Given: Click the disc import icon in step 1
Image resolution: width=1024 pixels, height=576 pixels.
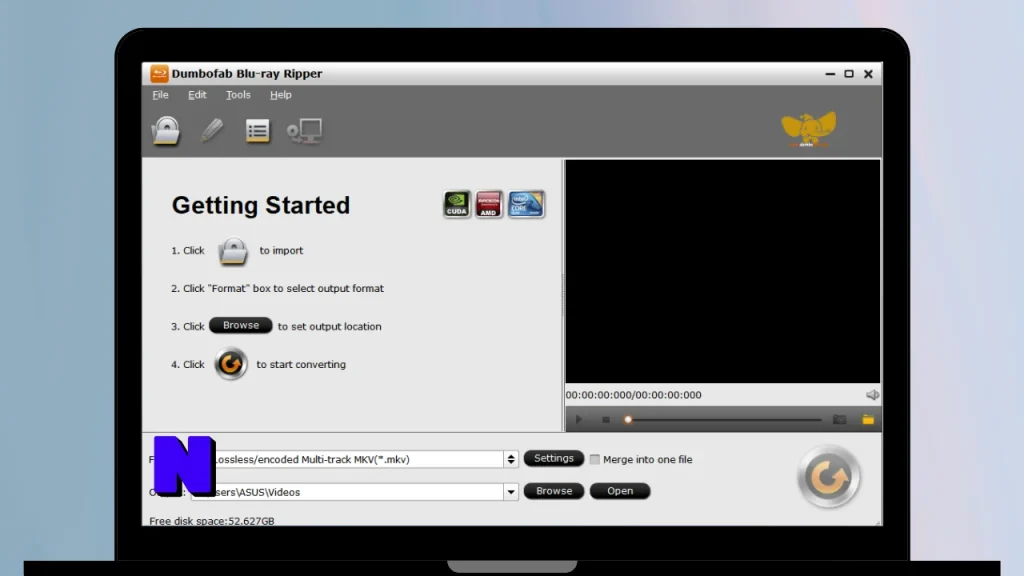Looking at the screenshot, I should click(232, 251).
